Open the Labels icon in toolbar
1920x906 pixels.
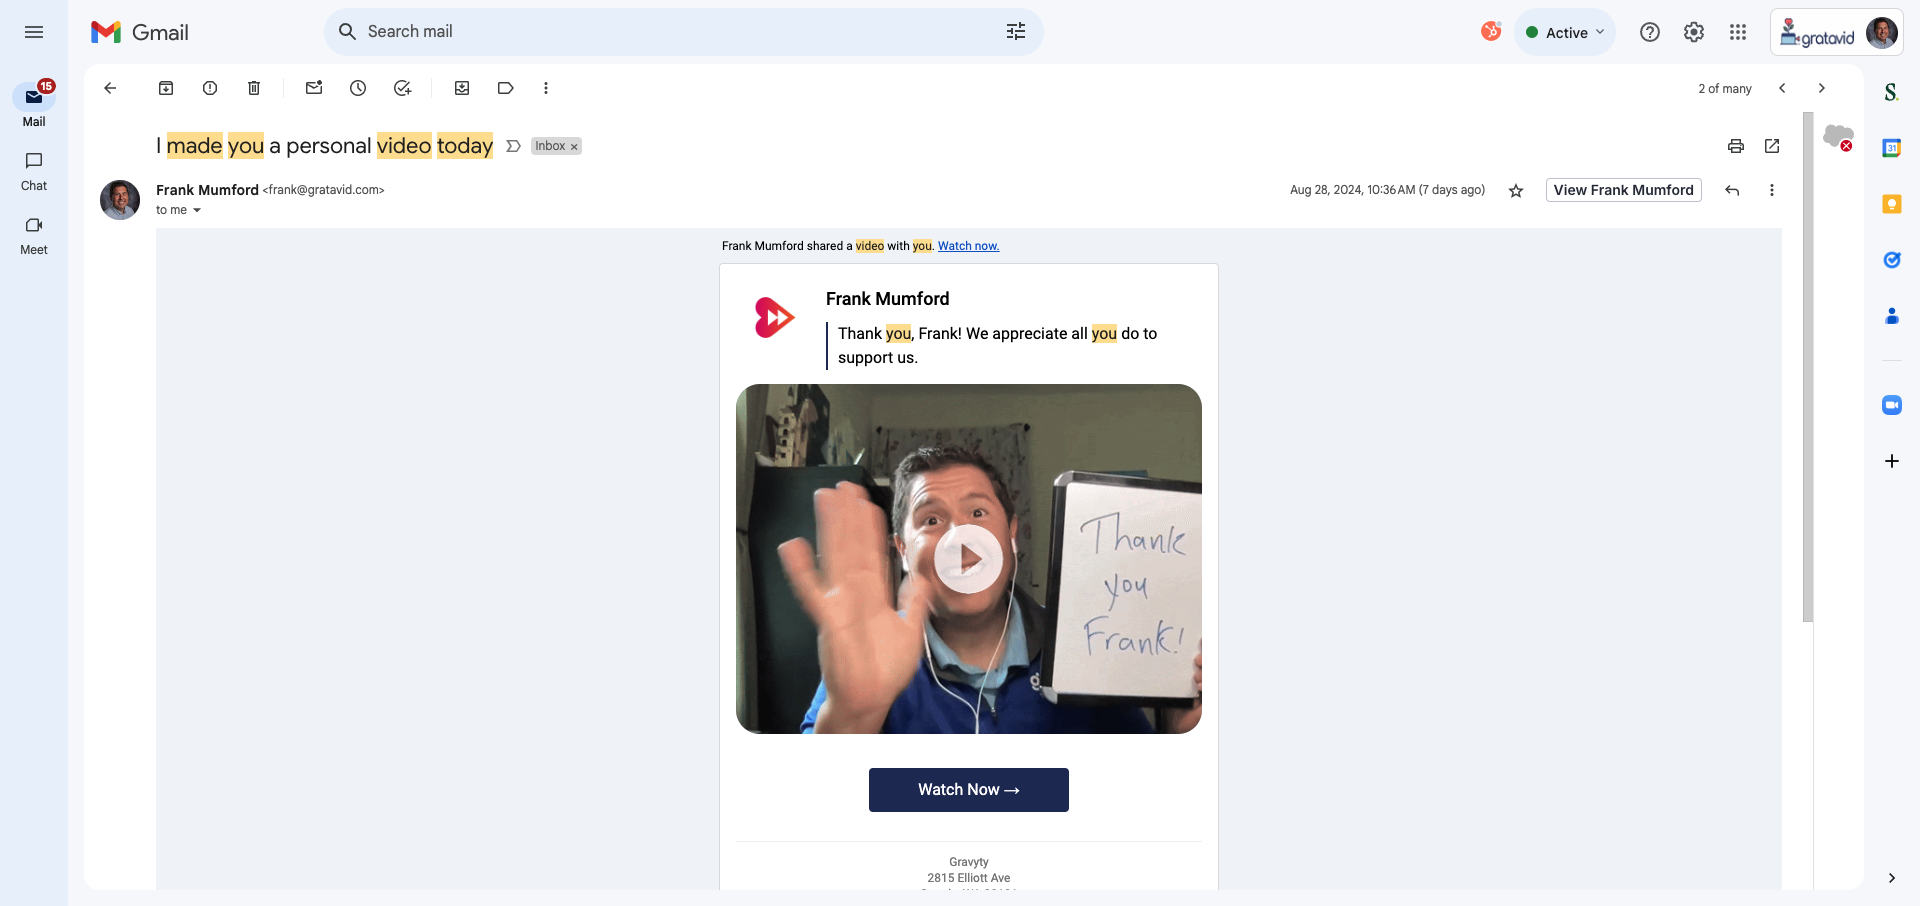(506, 88)
